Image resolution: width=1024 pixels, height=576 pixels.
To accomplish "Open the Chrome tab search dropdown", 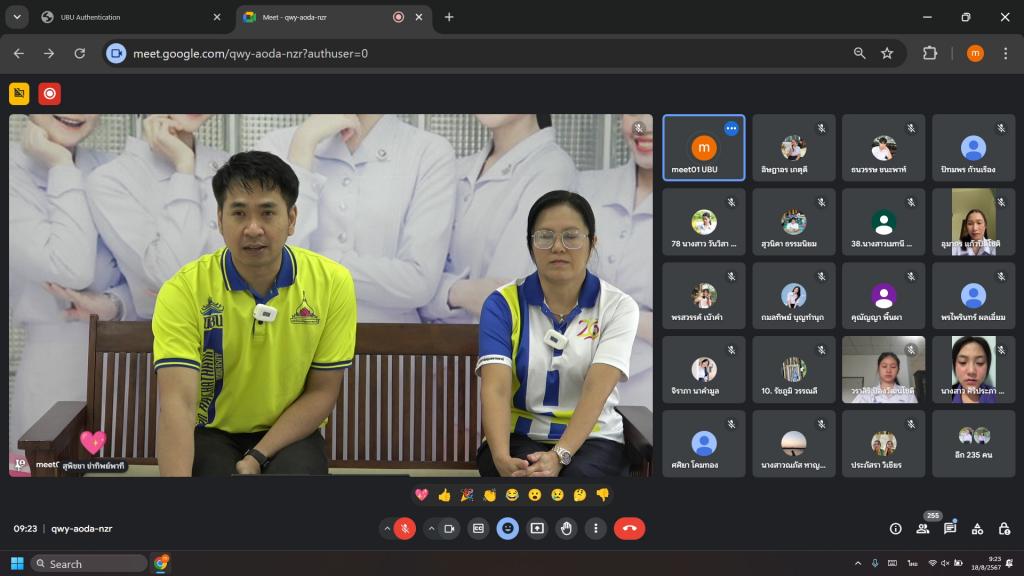I will tap(17, 17).
